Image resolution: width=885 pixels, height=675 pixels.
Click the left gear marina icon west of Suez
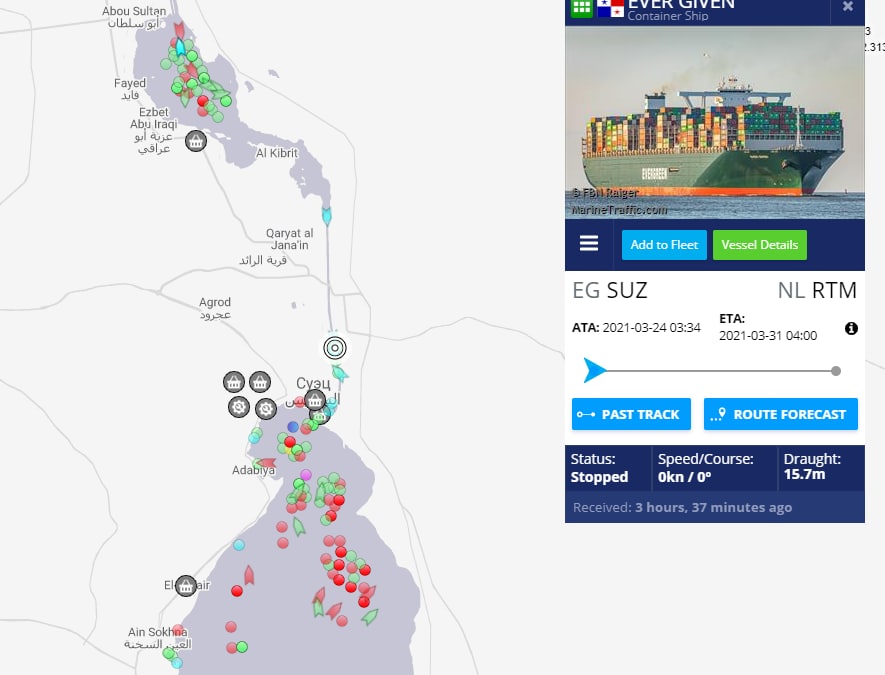pyautogui.click(x=239, y=406)
